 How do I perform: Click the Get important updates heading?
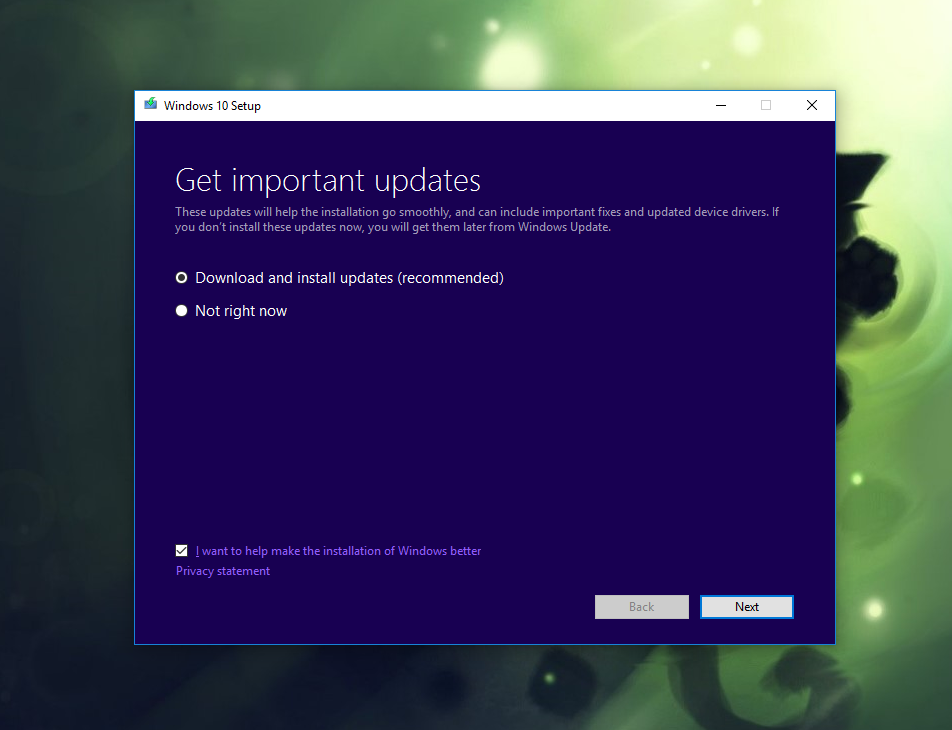[328, 181]
